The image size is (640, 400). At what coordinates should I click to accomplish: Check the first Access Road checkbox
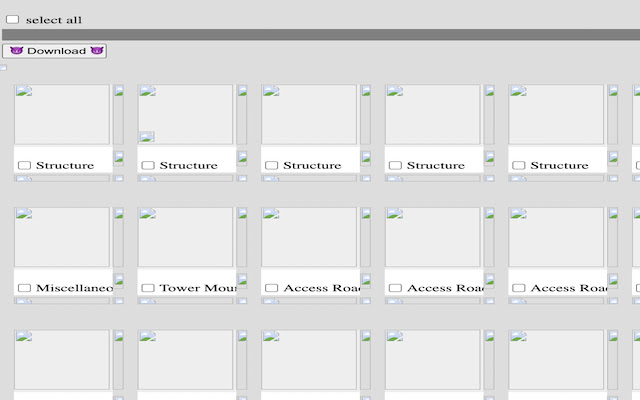(271, 288)
